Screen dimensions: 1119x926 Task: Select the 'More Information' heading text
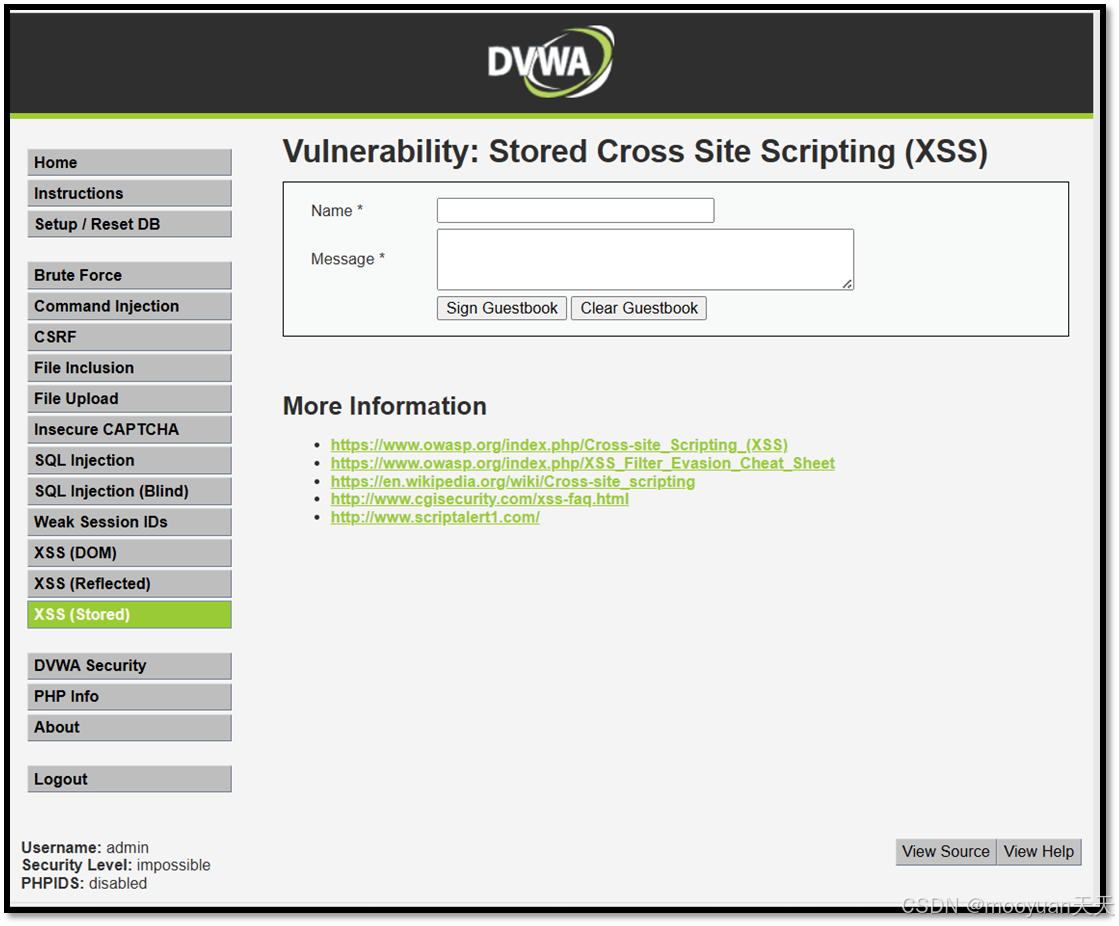point(385,406)
